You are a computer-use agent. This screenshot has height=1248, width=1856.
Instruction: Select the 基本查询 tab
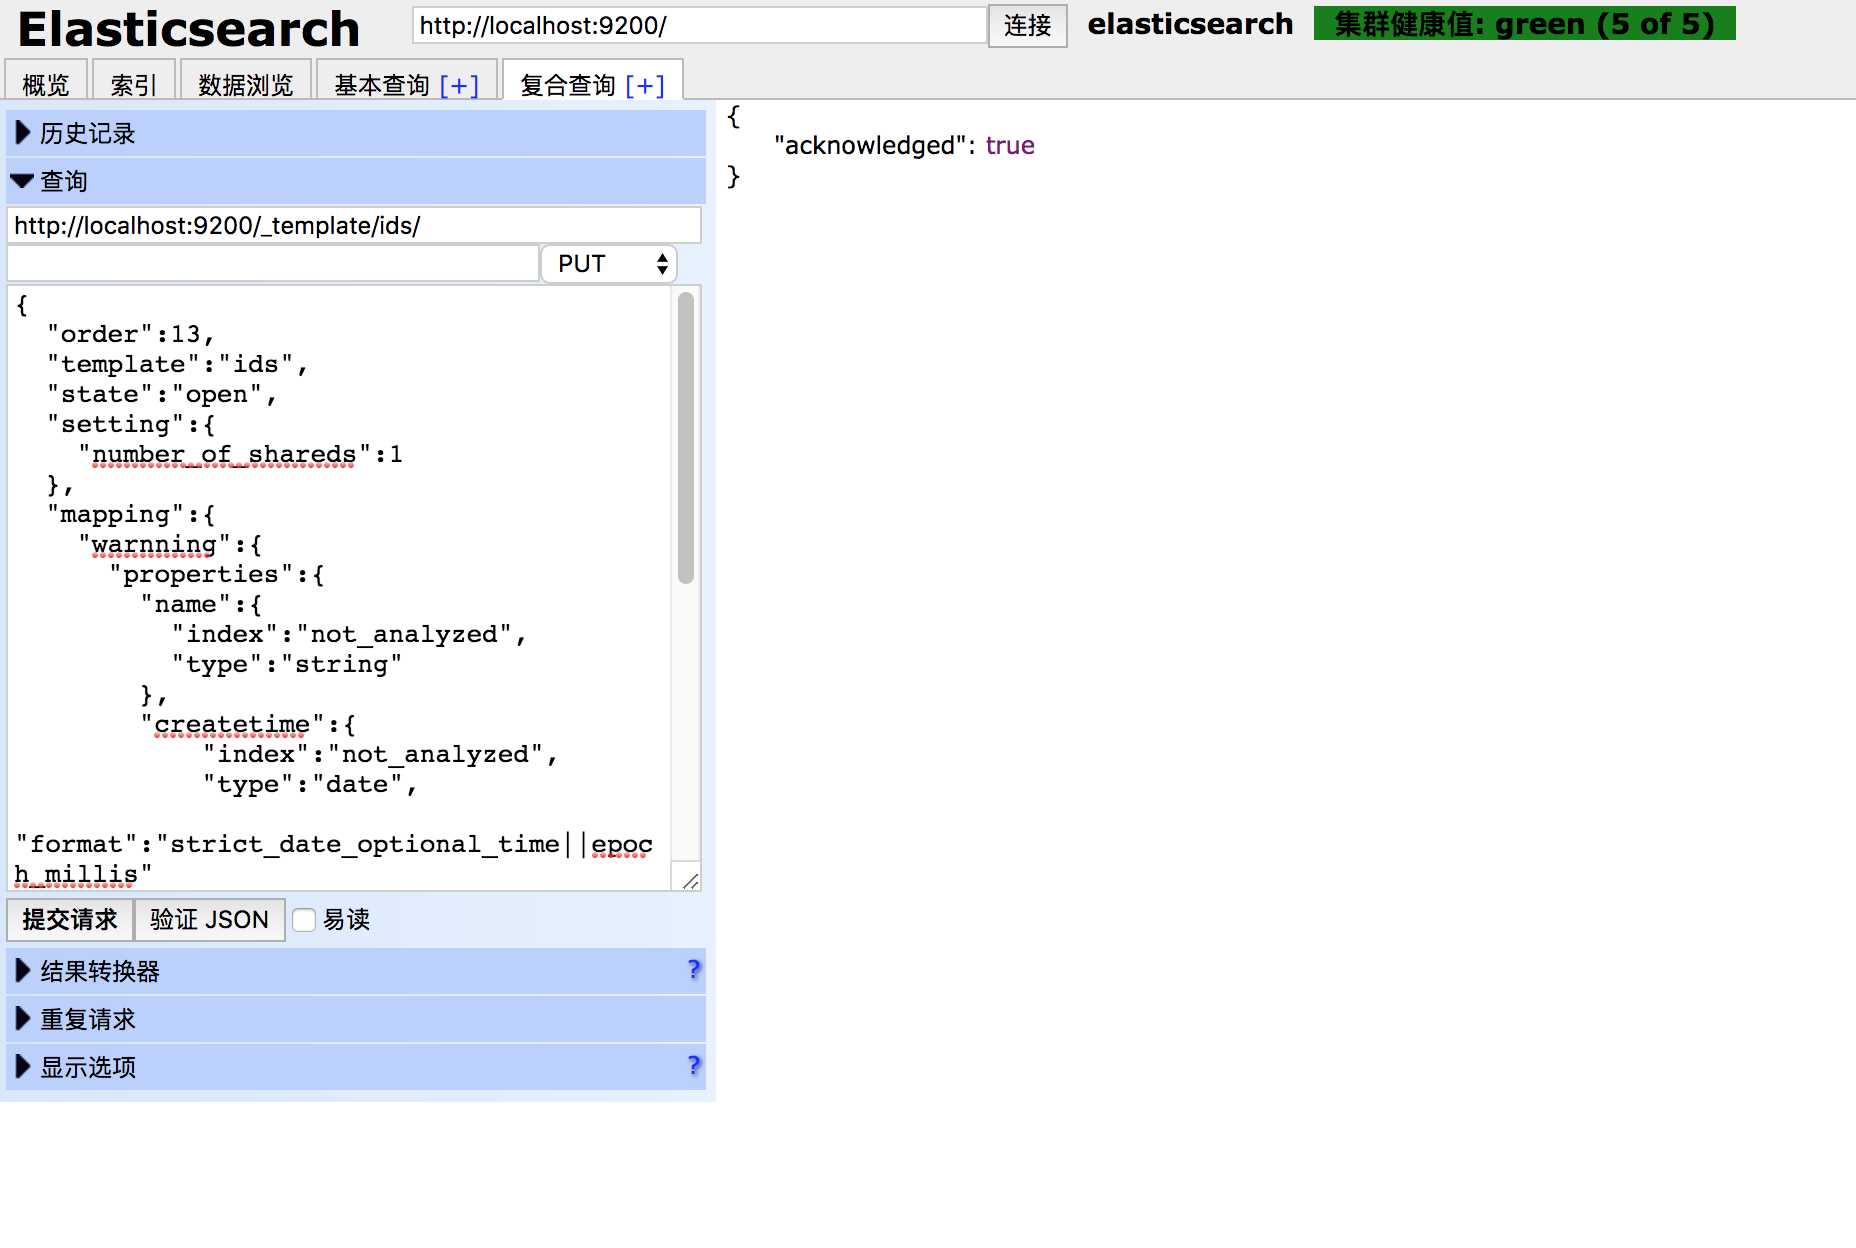coord(382,85)
